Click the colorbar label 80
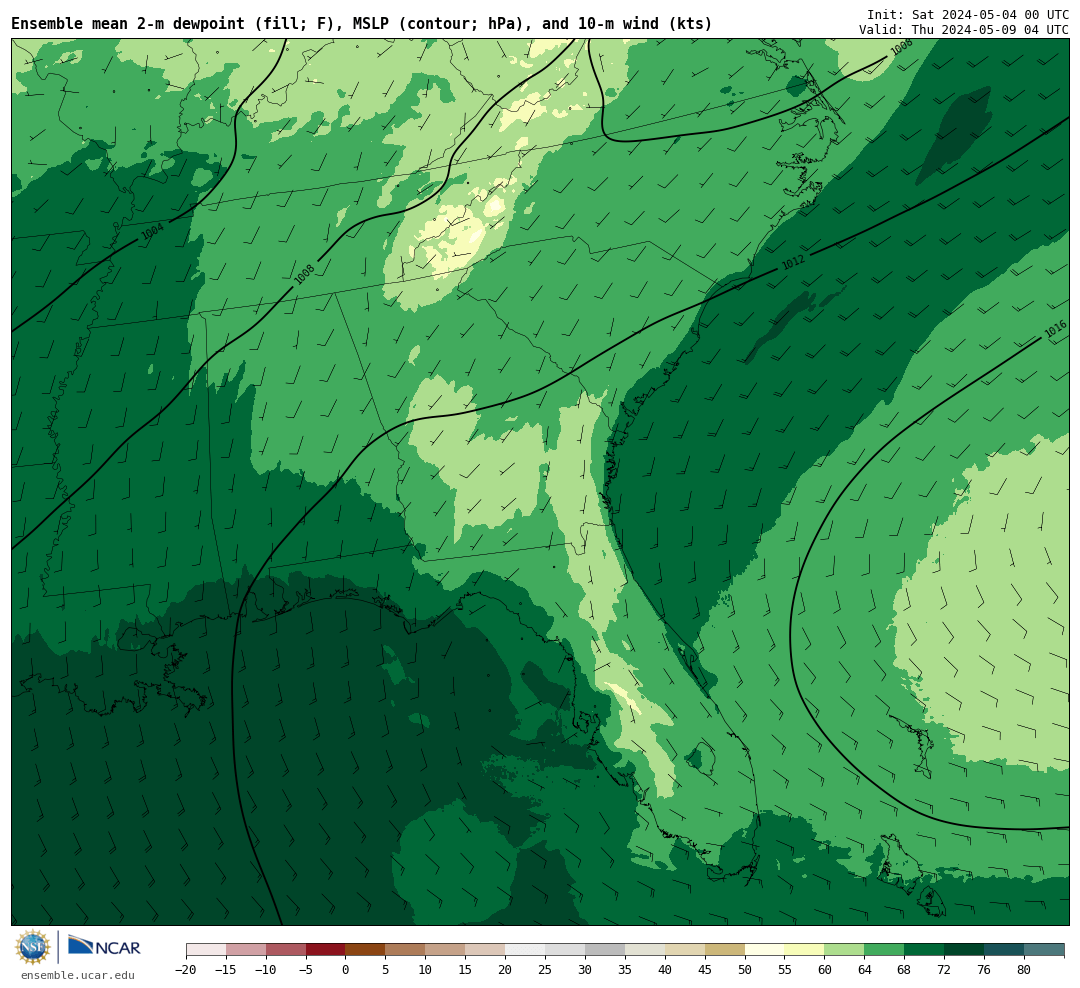1080x988 pixels. [1024, 970]
